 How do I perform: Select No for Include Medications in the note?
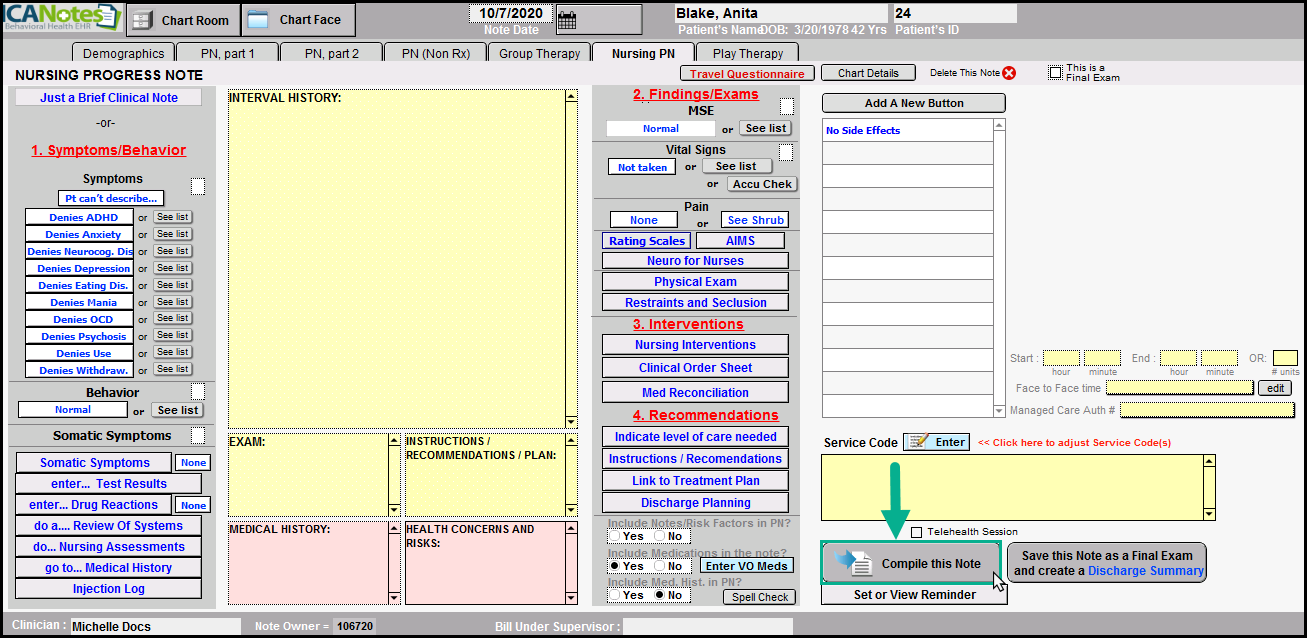658,566
